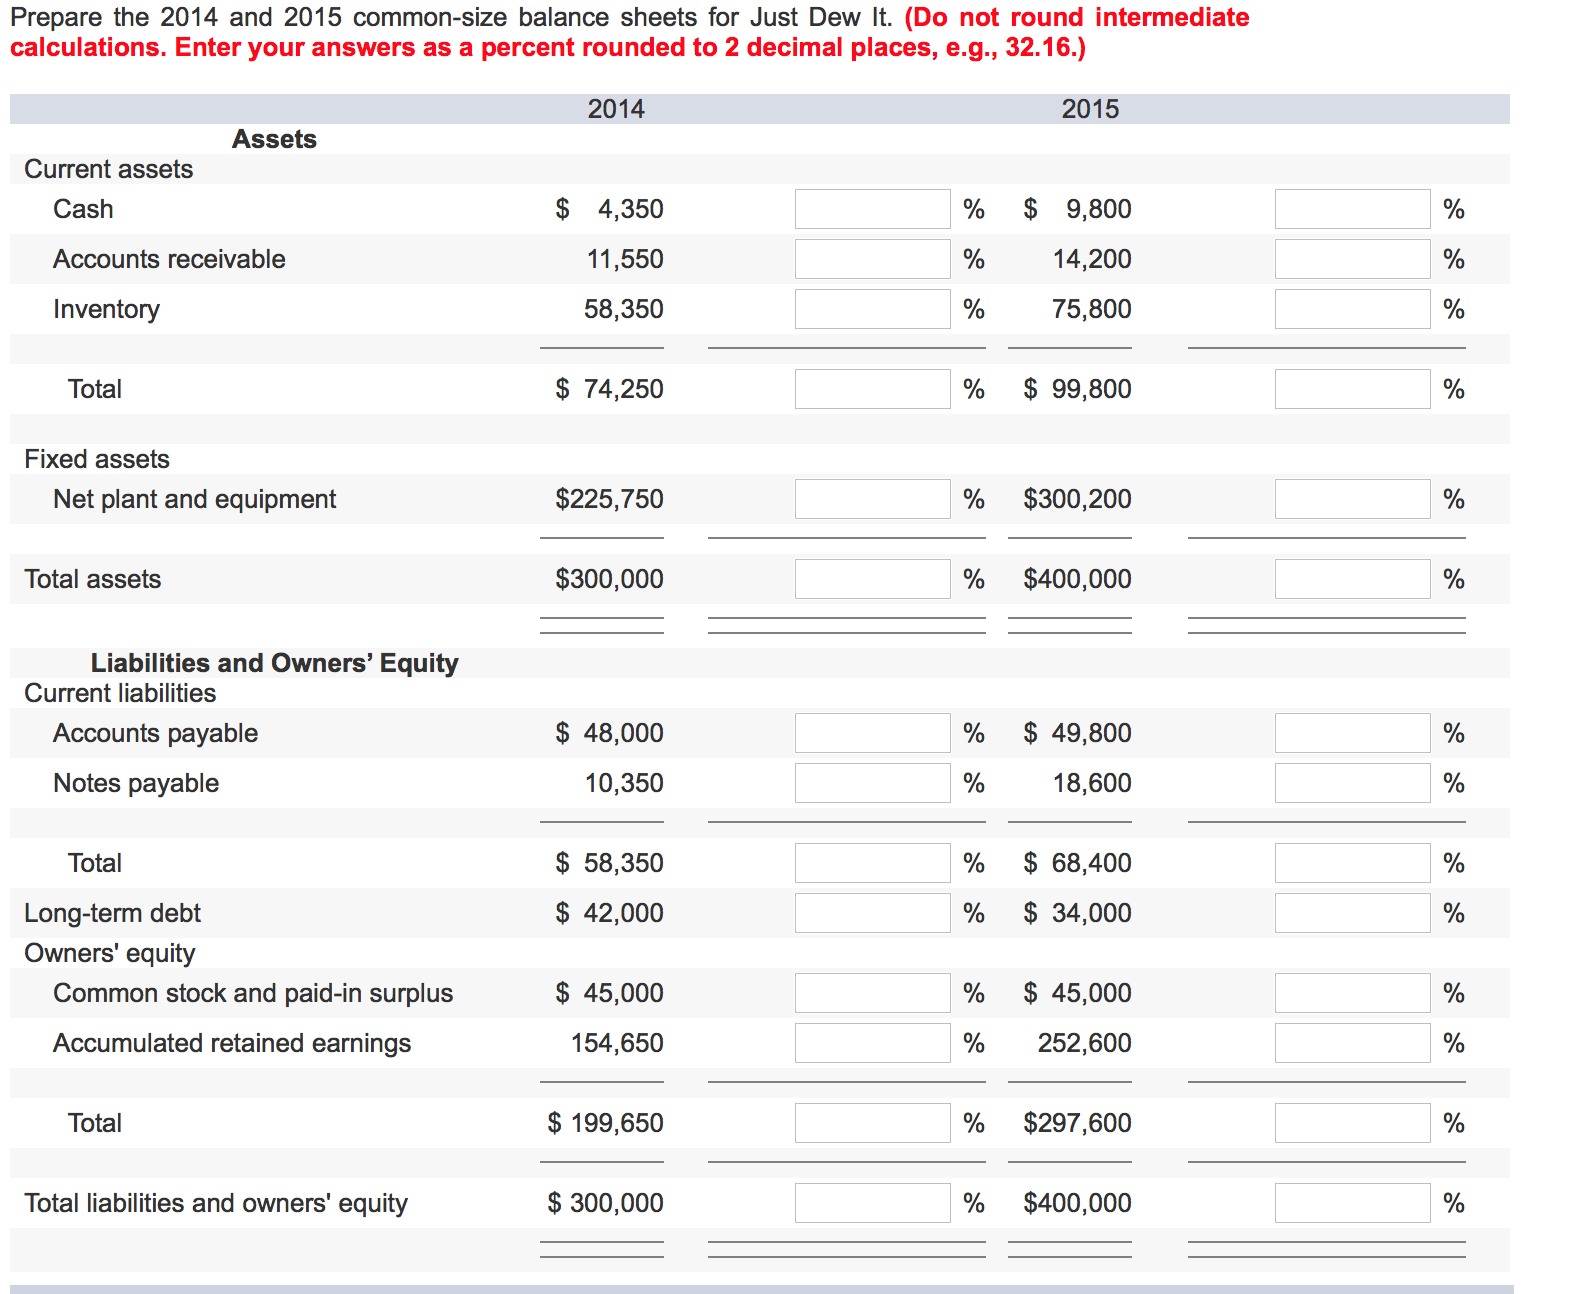
Task: Click the 2014 Total assets value $300,000
Action: (x=609, y=579)
